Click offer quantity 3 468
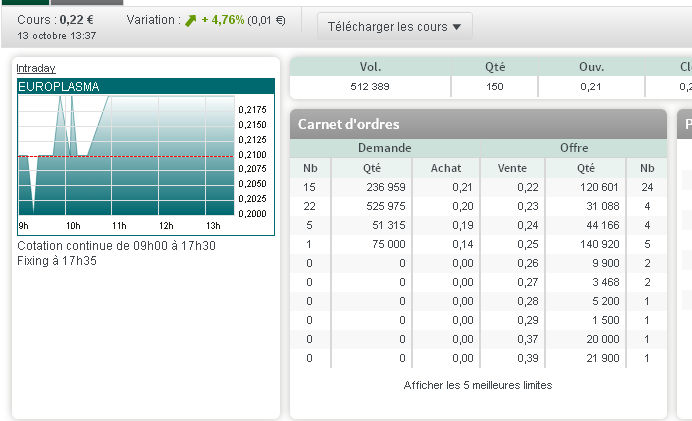The width and height of the screenshot is (692, 421). [606, 282]
